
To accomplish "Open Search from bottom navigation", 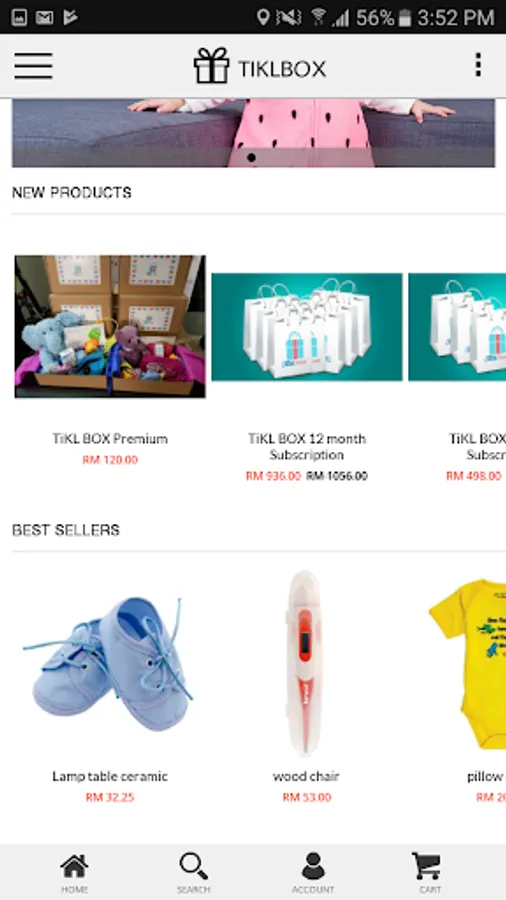I will tap(193, 872).
